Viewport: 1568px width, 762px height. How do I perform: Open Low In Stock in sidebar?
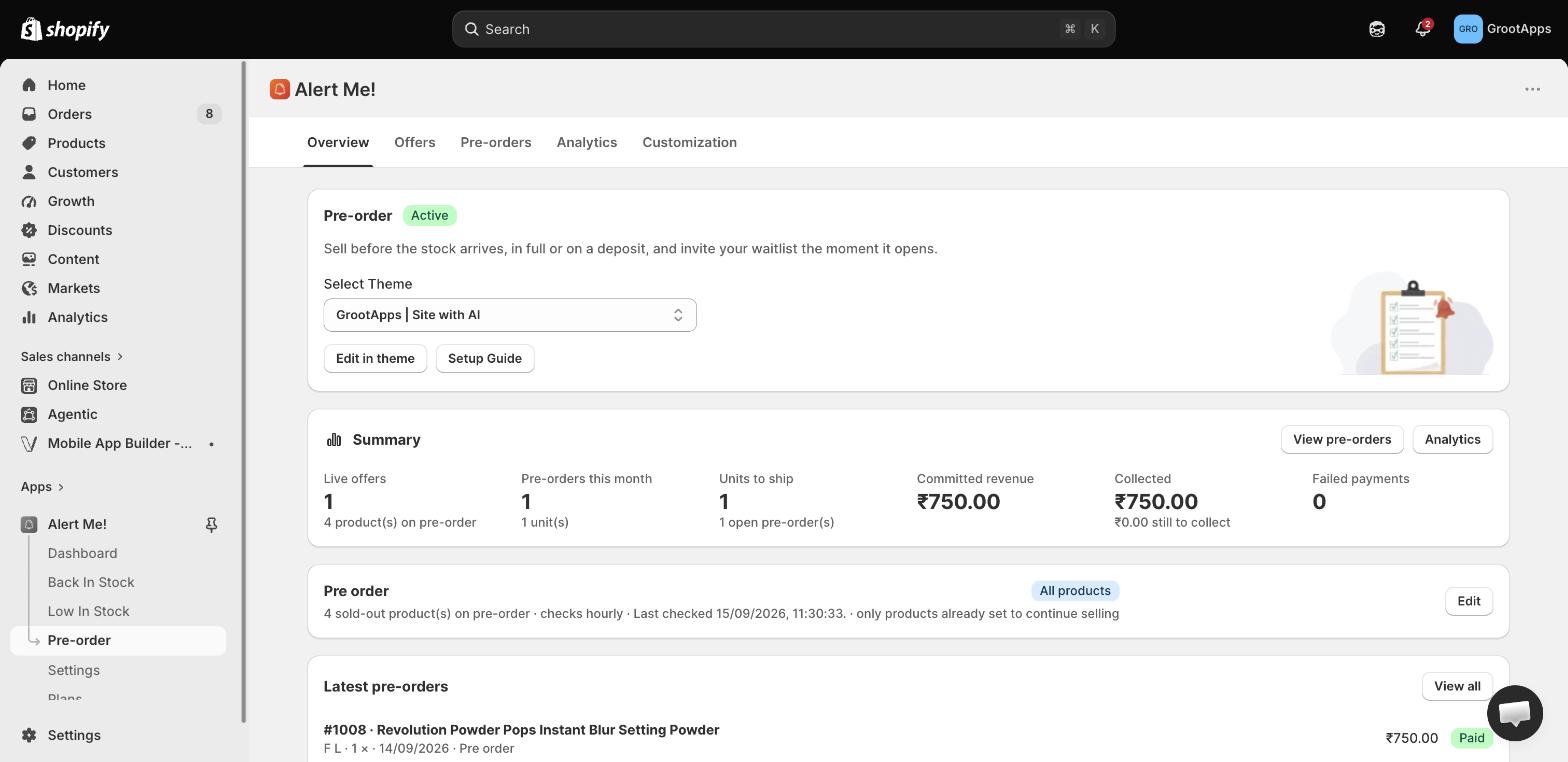[x=89, y=611]
